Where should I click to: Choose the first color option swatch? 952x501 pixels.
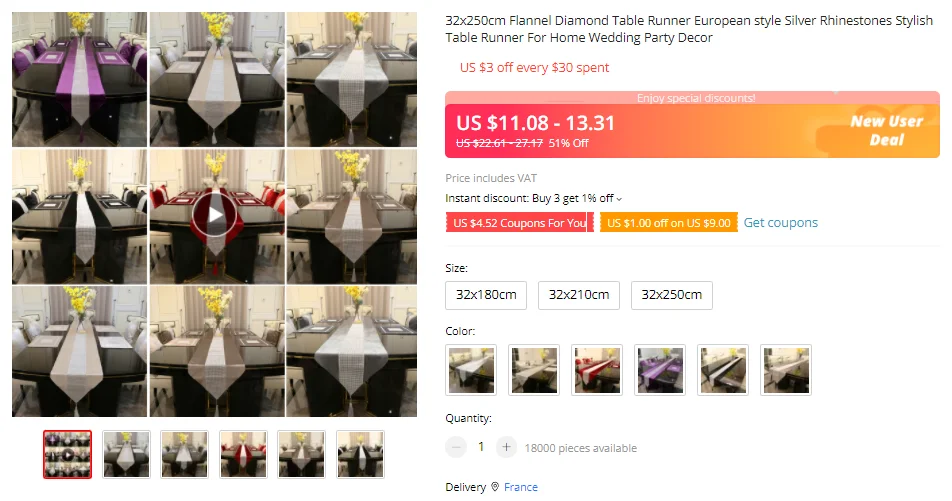coord(471,370)
